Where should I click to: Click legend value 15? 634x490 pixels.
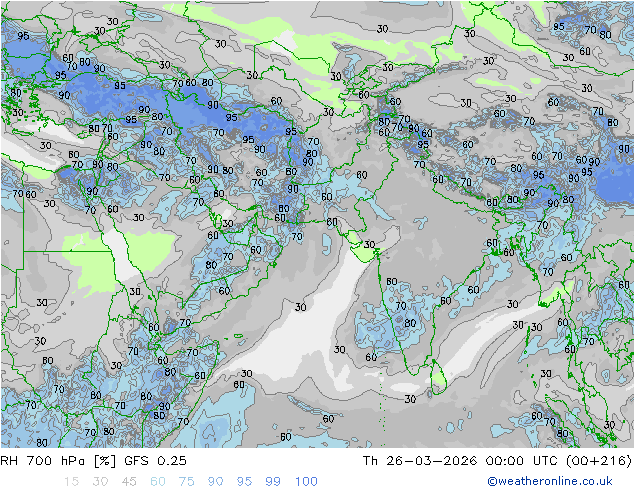coord(71,482)
